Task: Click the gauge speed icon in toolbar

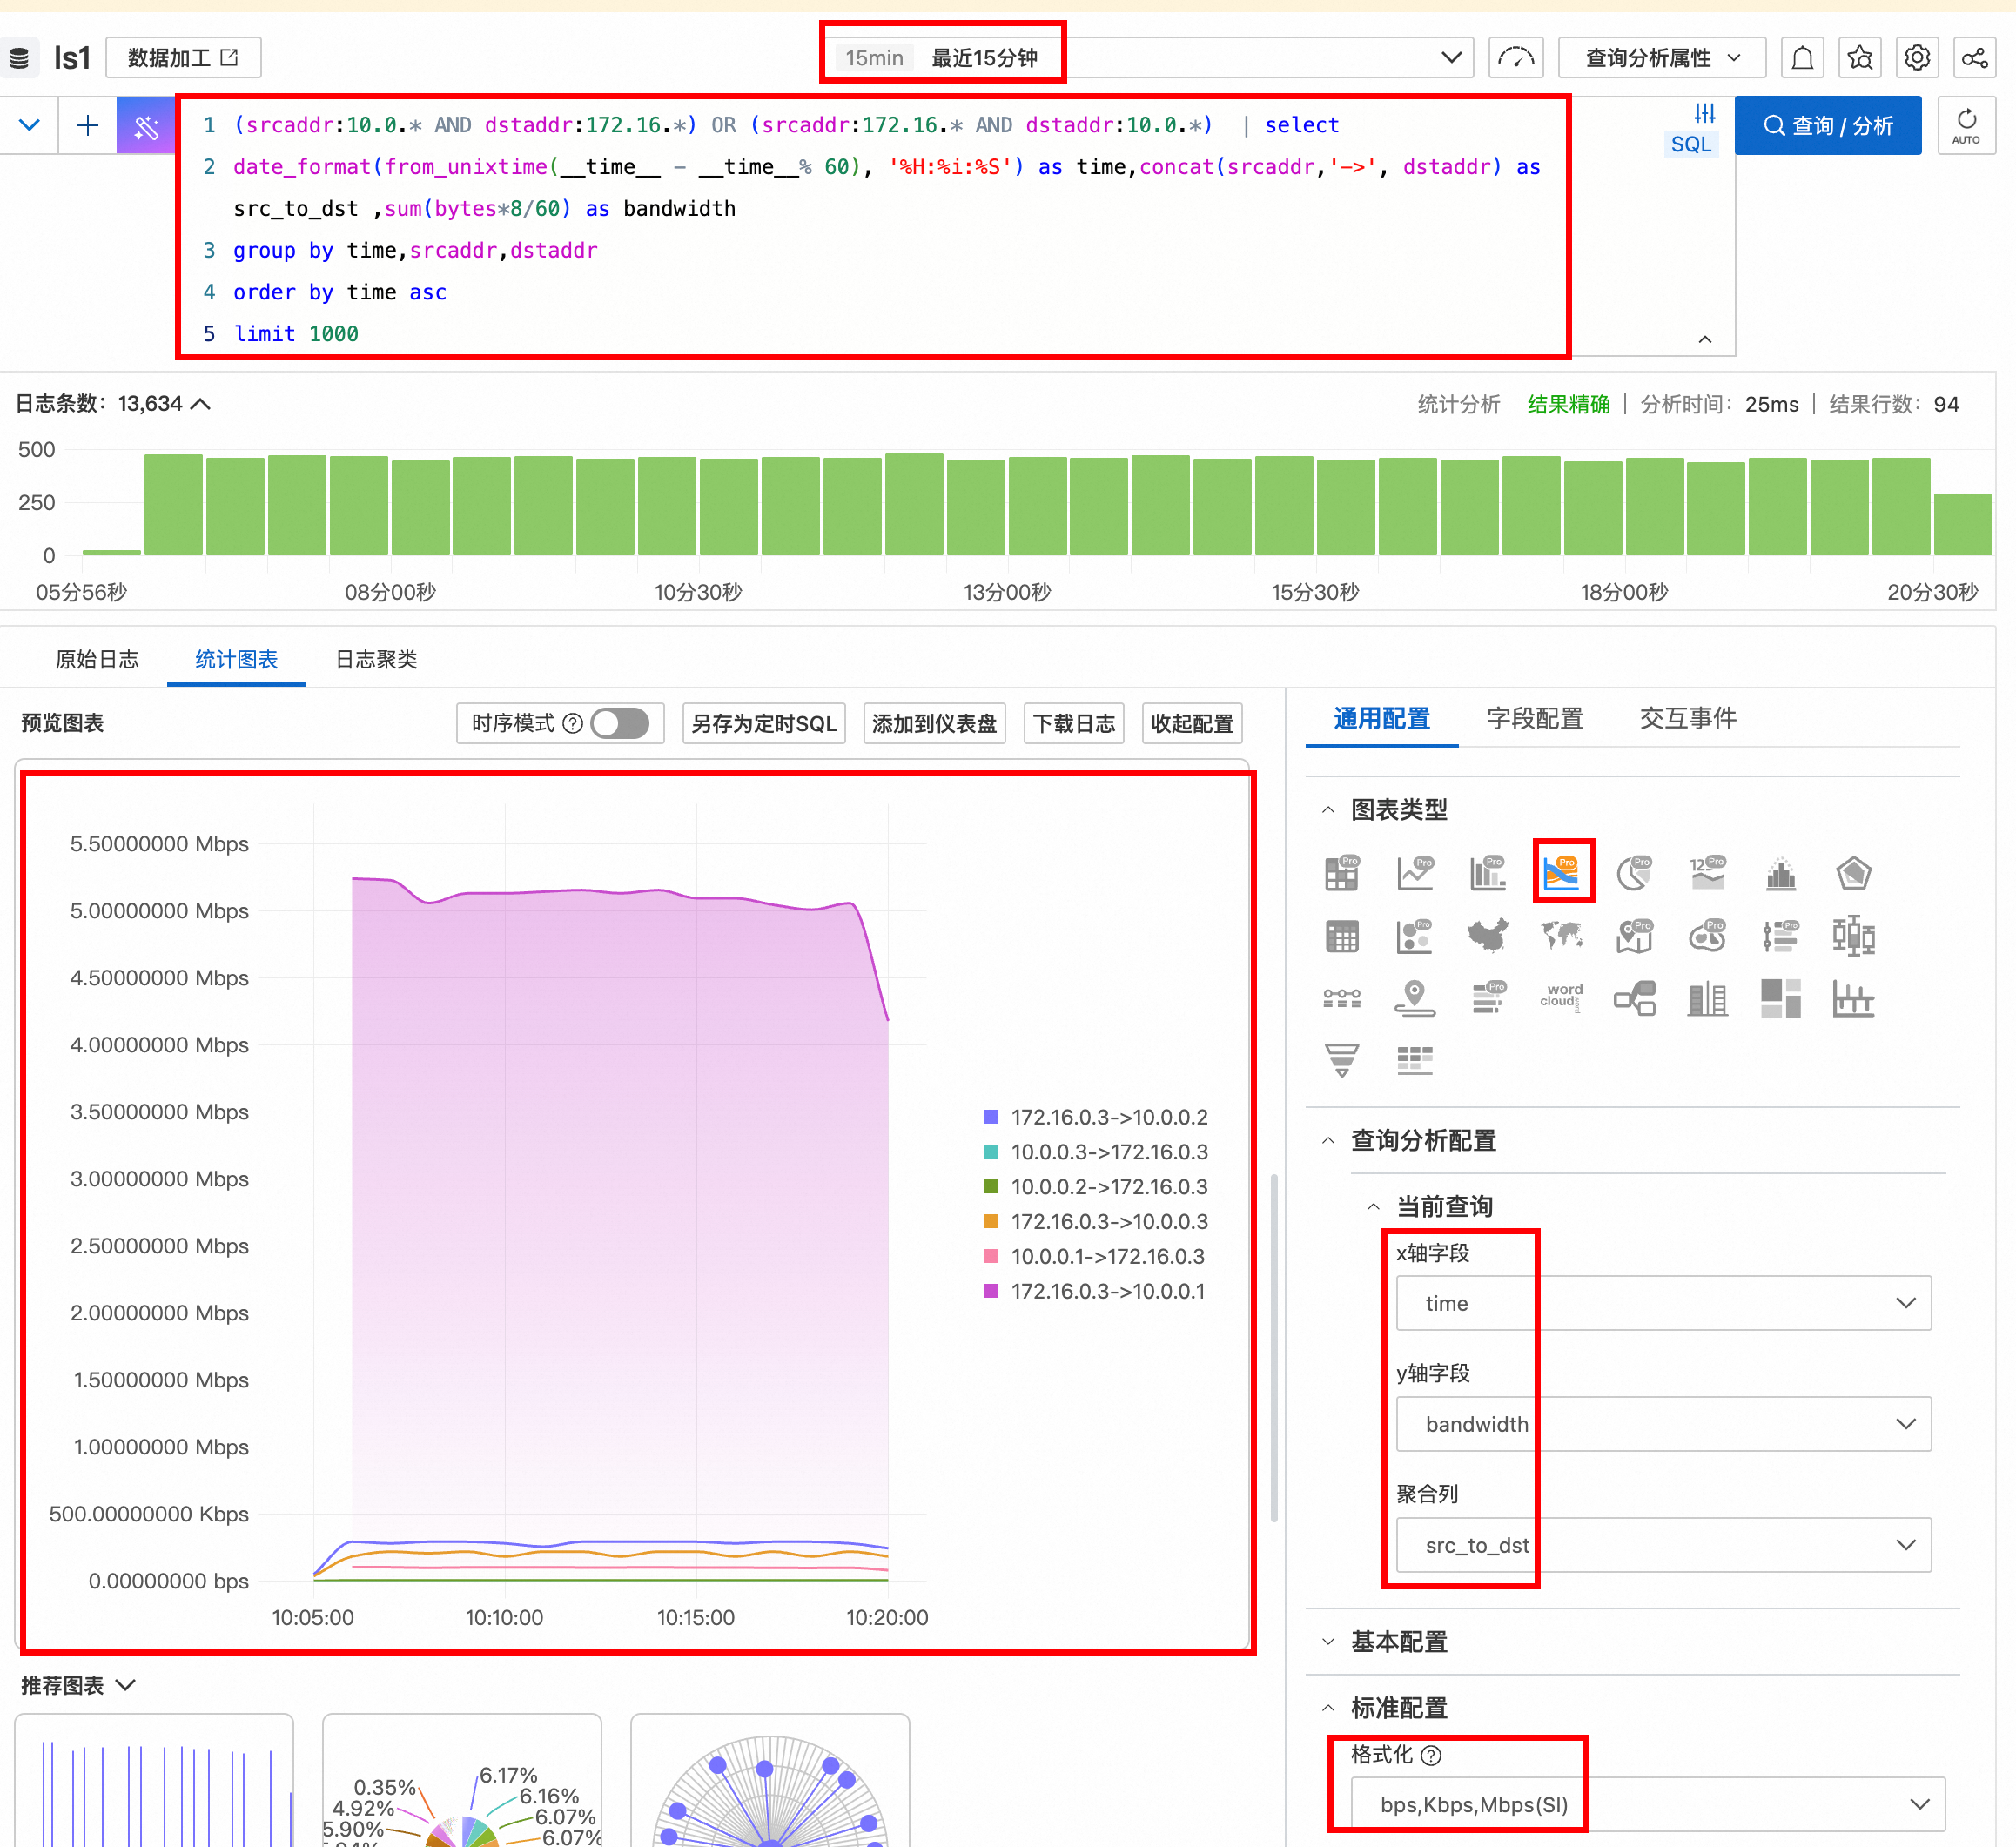Action: pos(1516,58)
